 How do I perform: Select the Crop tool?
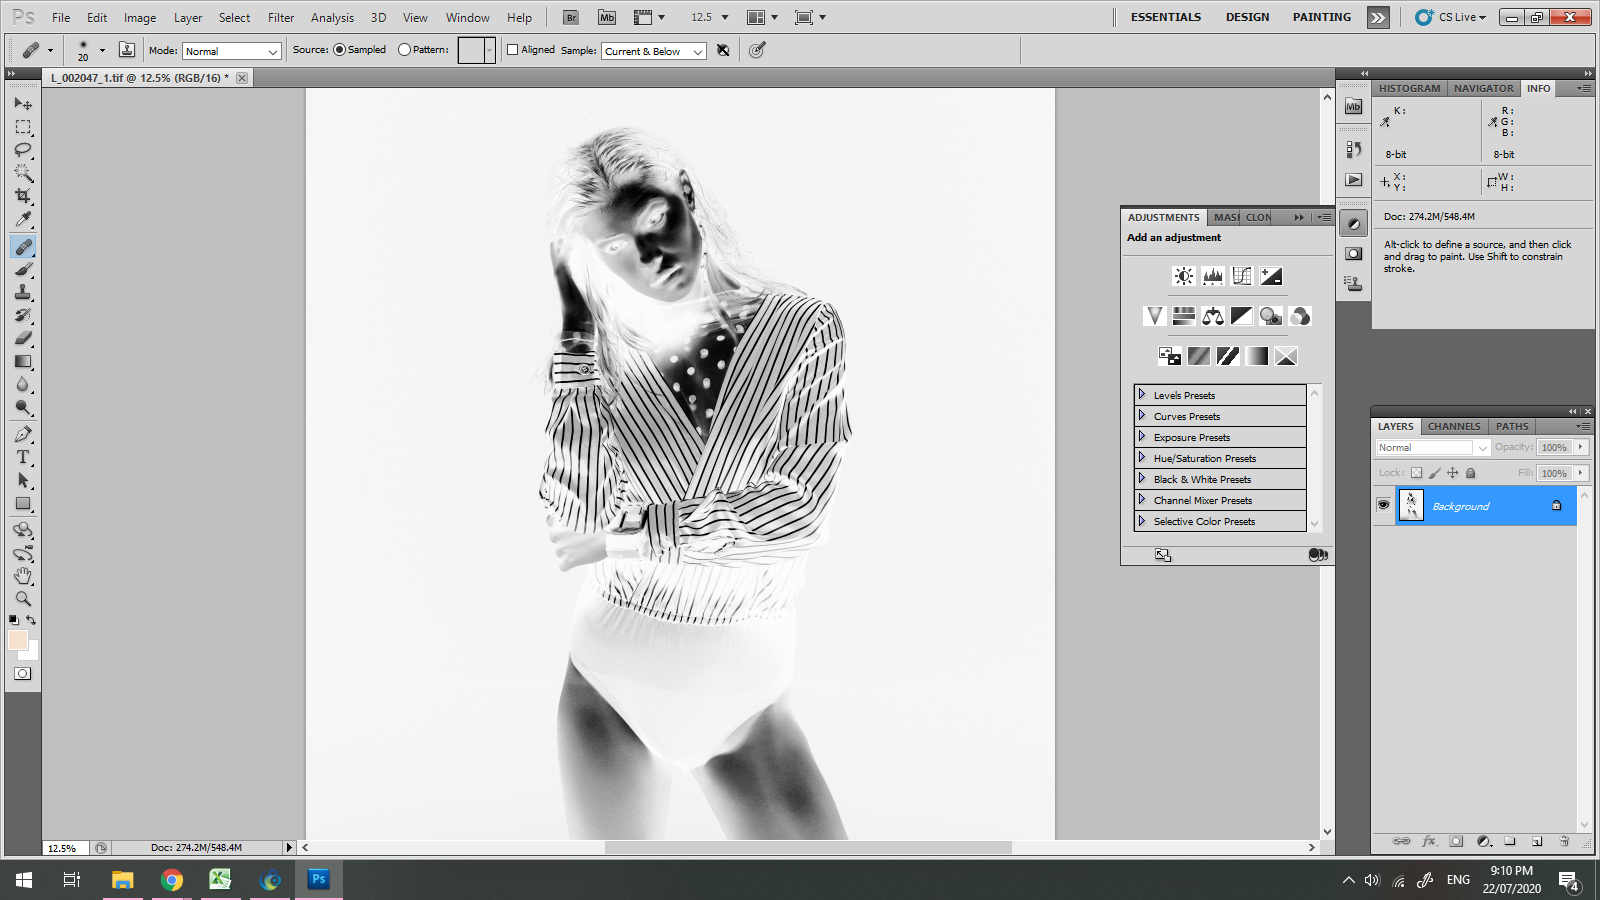click(23, 196)
